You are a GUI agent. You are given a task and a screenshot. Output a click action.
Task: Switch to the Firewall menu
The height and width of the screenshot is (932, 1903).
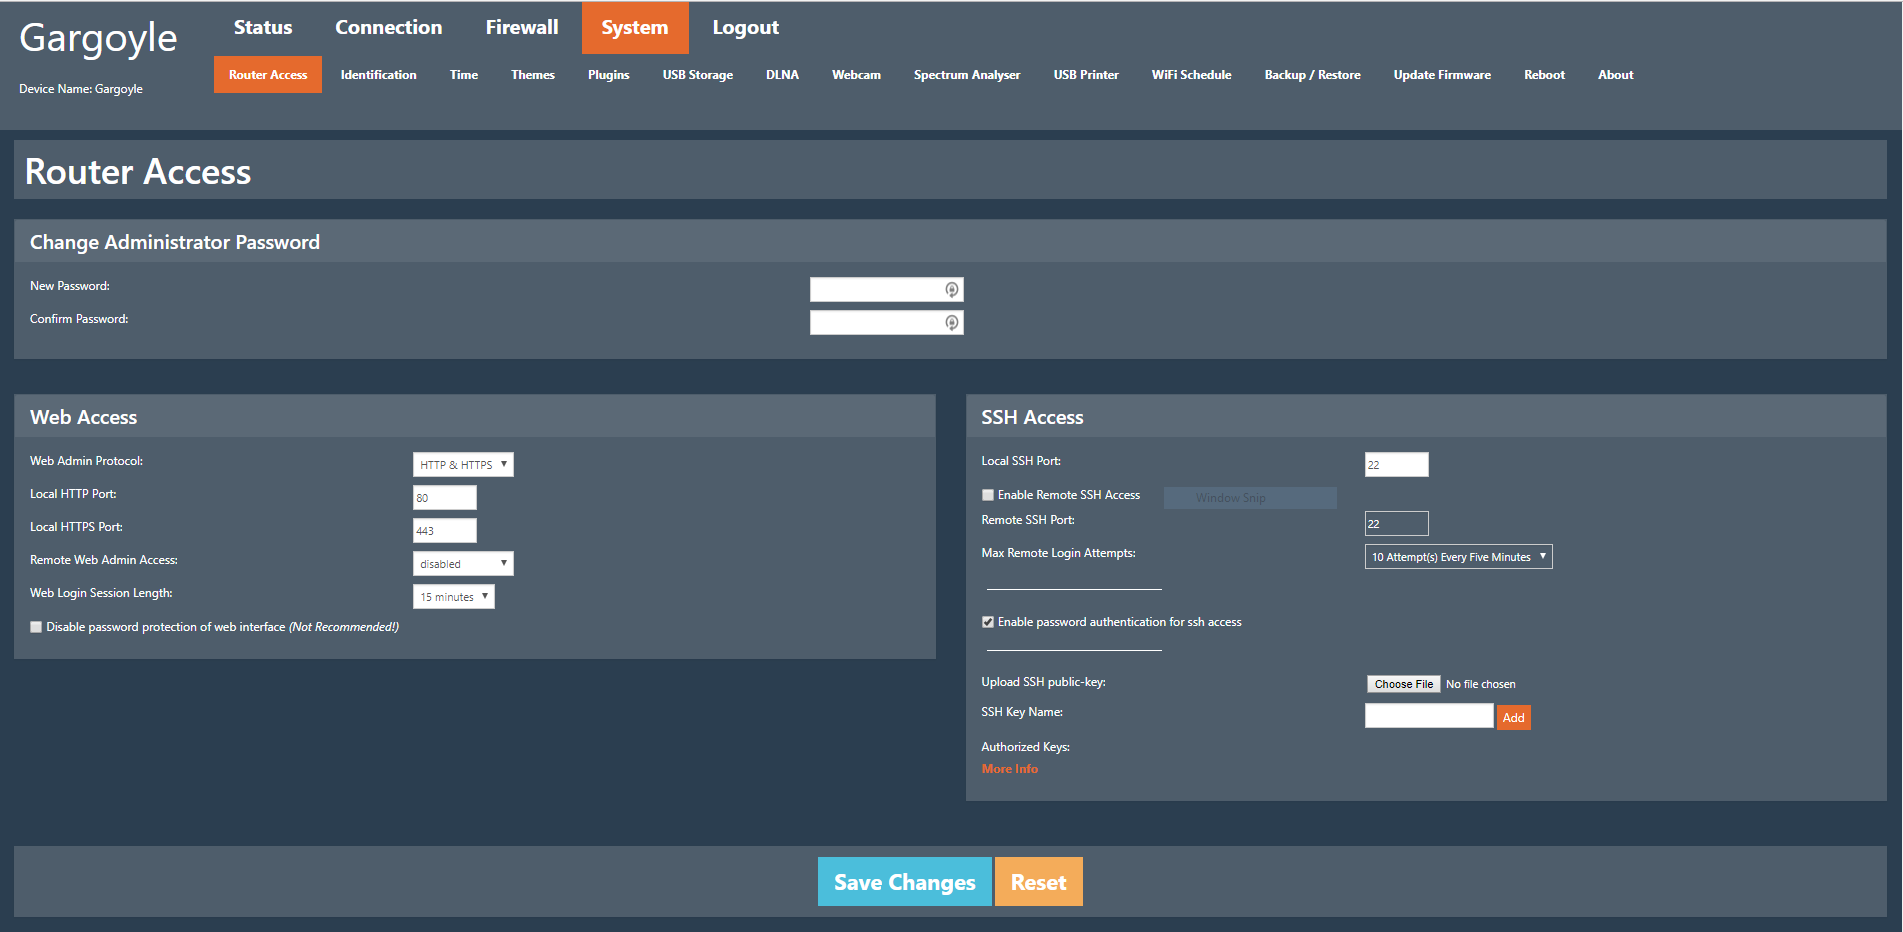[521, 28]
